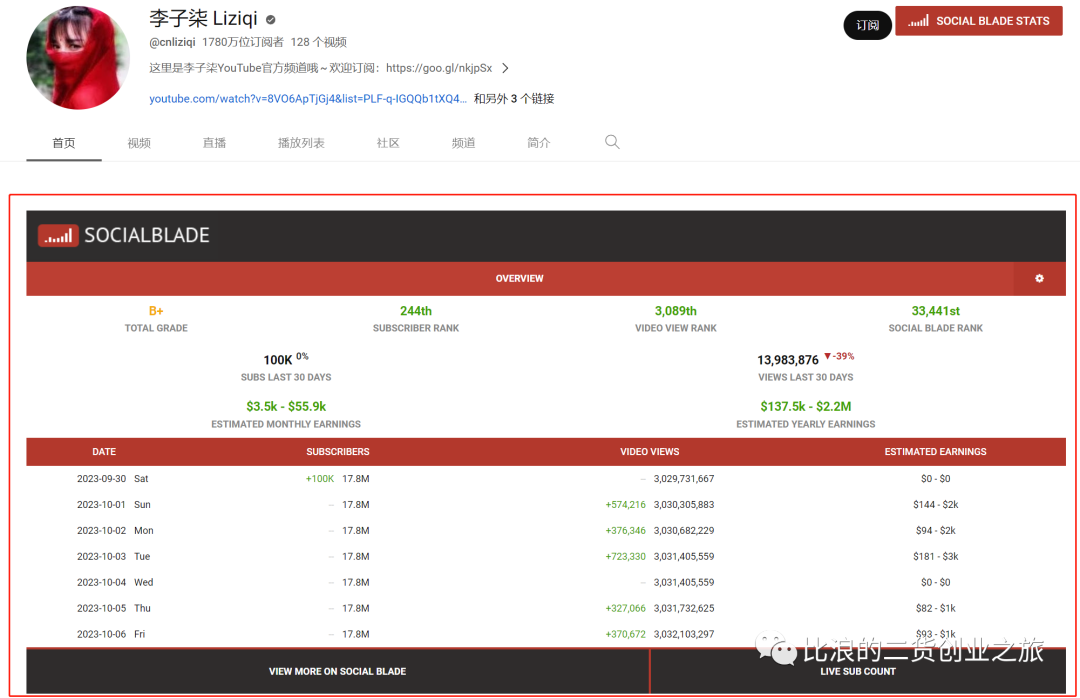Click the channel title 李子柒 Liziqi
1080x698 pixels.
point(203,19)
